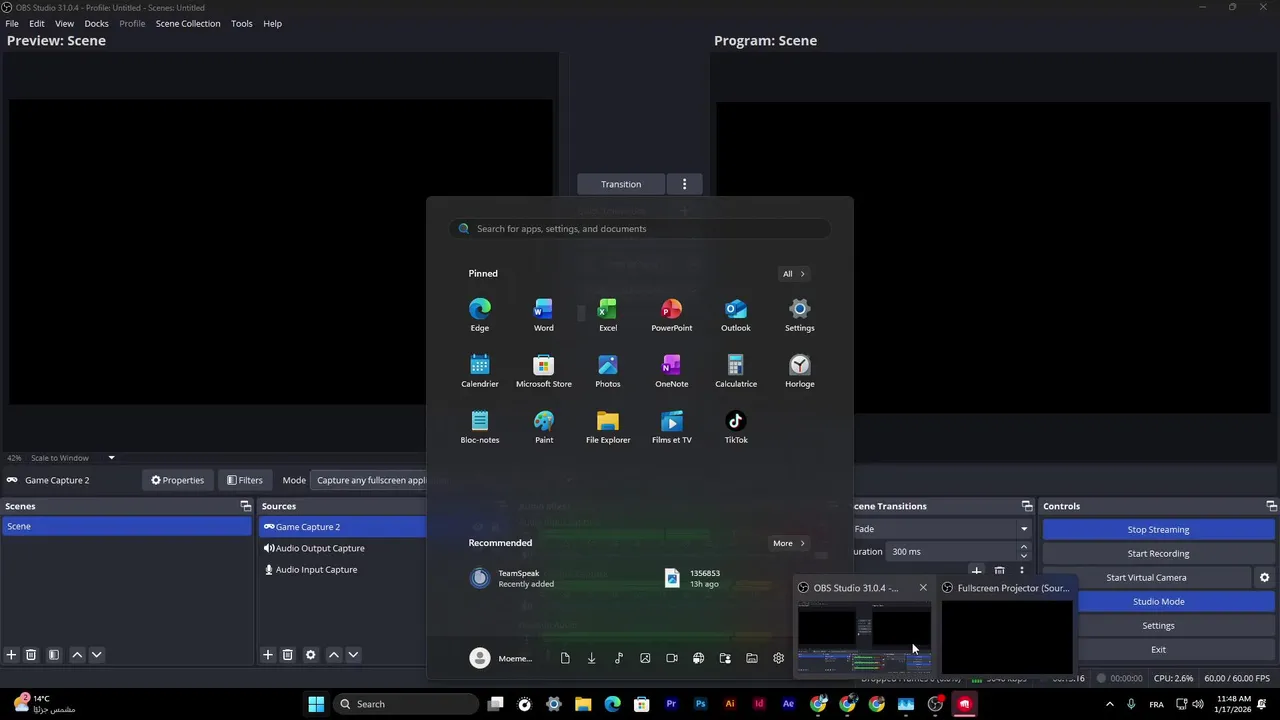Open Properties for Game Capture 2

point(177,480)
